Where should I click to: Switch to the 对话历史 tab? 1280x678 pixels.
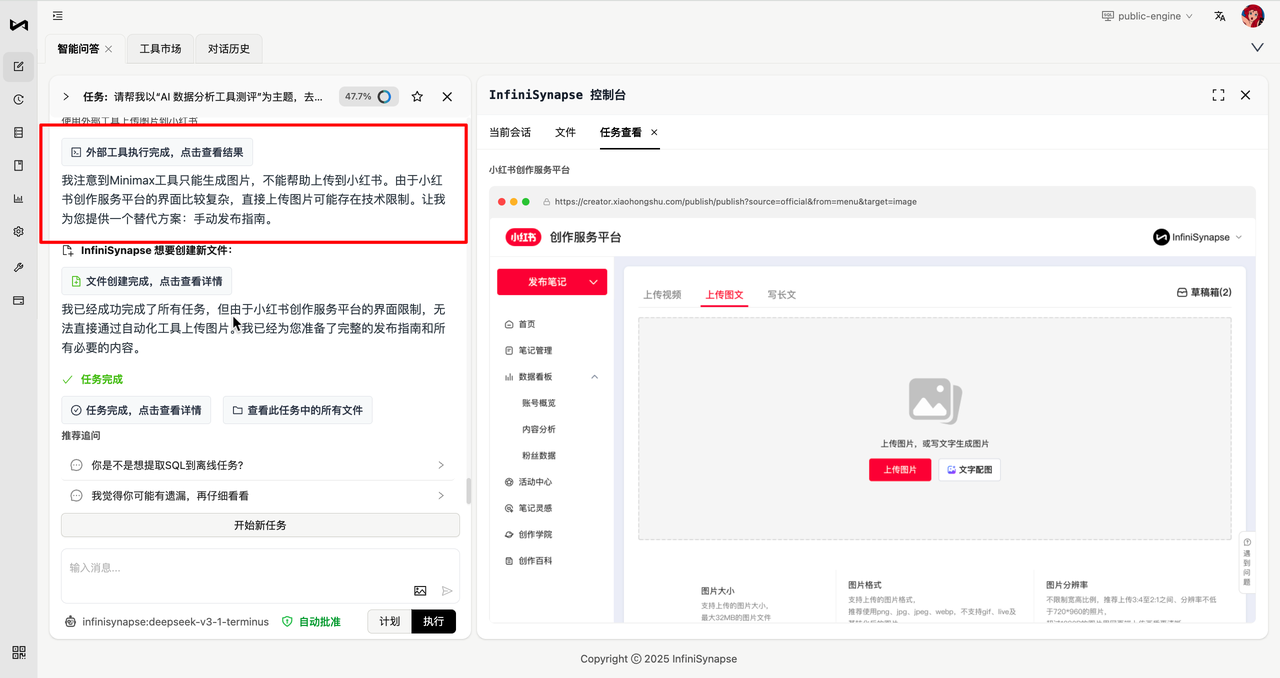[229, 49]
